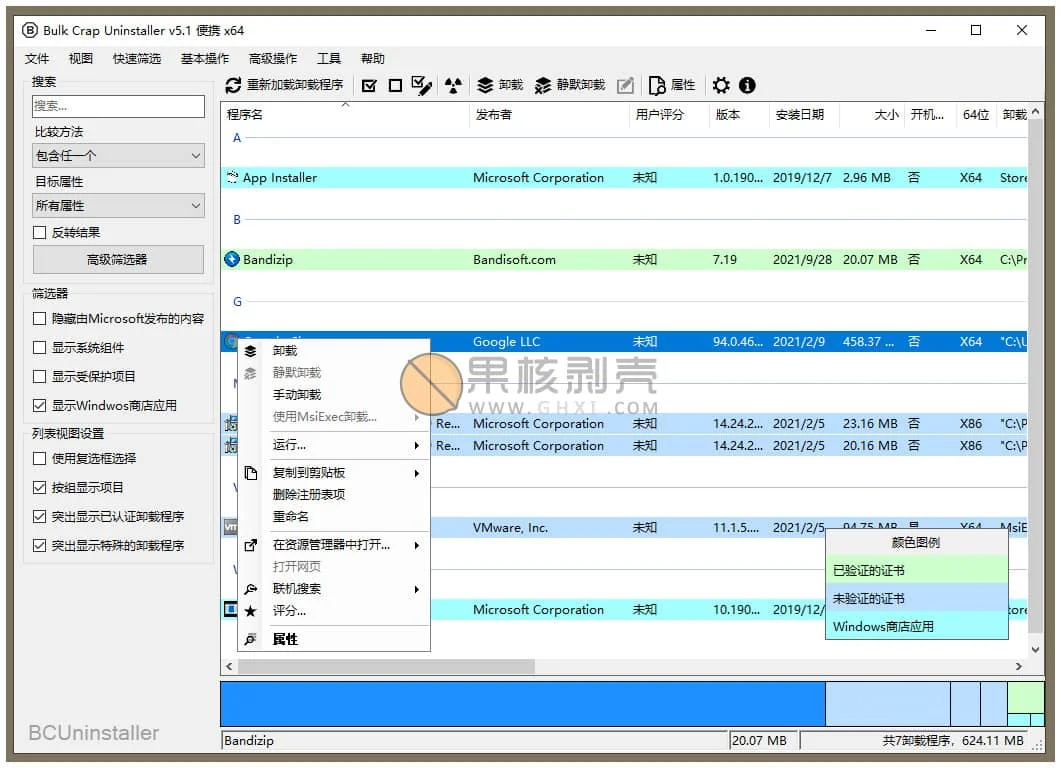This screenshot has height=768, width=1061.
Task: Click 未验证的证书 blue legend swatch
Action: [x=917, y=598]
